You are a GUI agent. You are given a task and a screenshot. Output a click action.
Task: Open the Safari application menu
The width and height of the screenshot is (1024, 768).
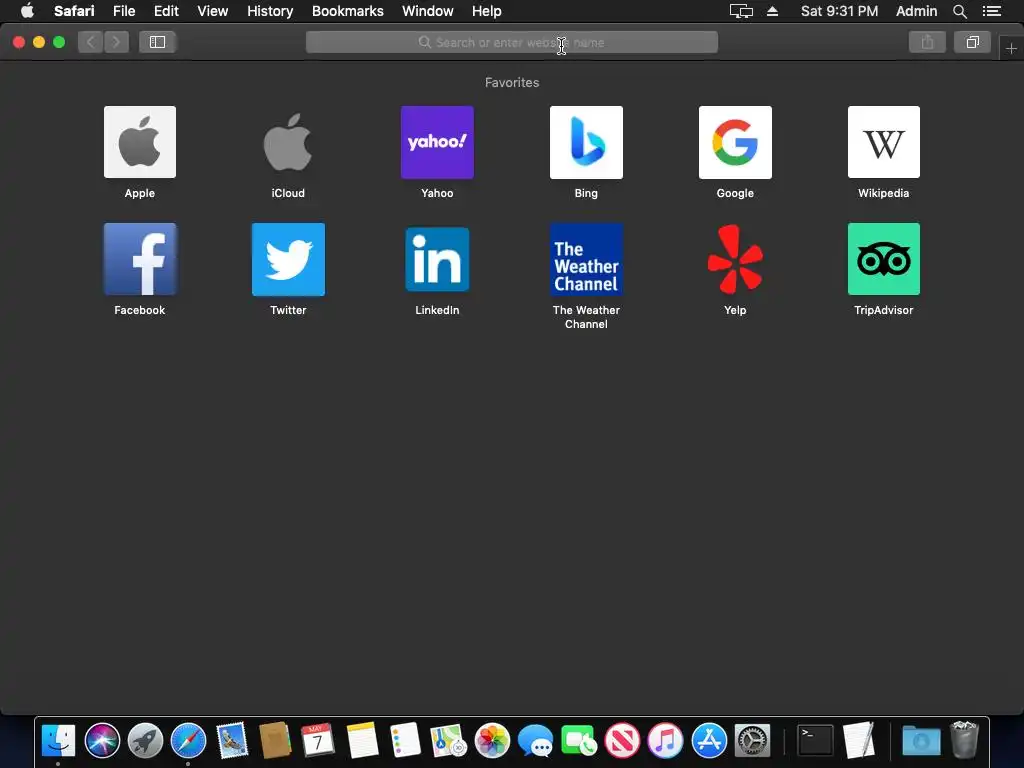(x=74, y=11)
